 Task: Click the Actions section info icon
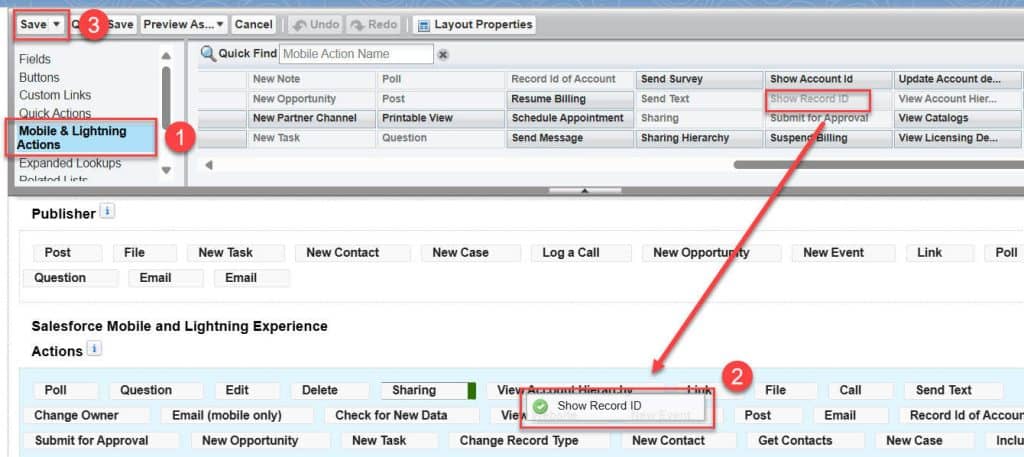(x=94, y=349)
